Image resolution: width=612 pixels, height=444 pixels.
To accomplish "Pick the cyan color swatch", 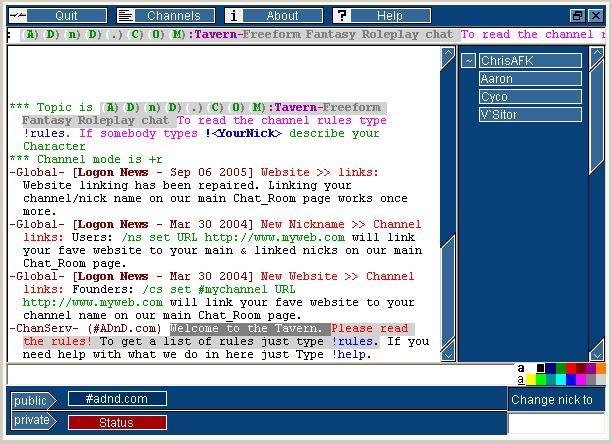I will pos(561,379).
